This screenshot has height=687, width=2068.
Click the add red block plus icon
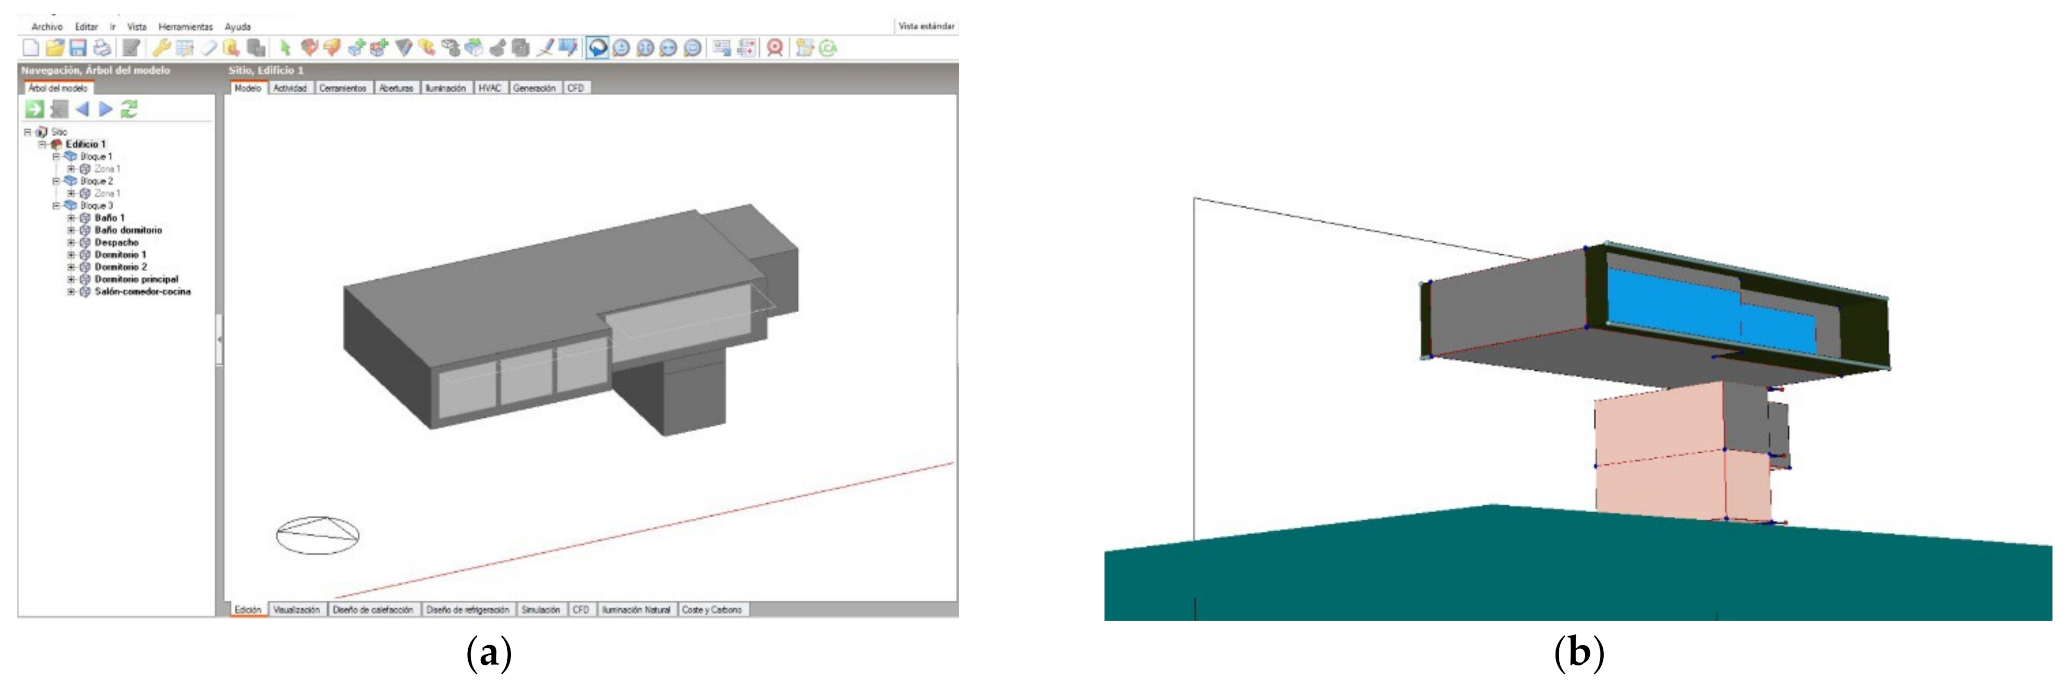click(379, 47)
